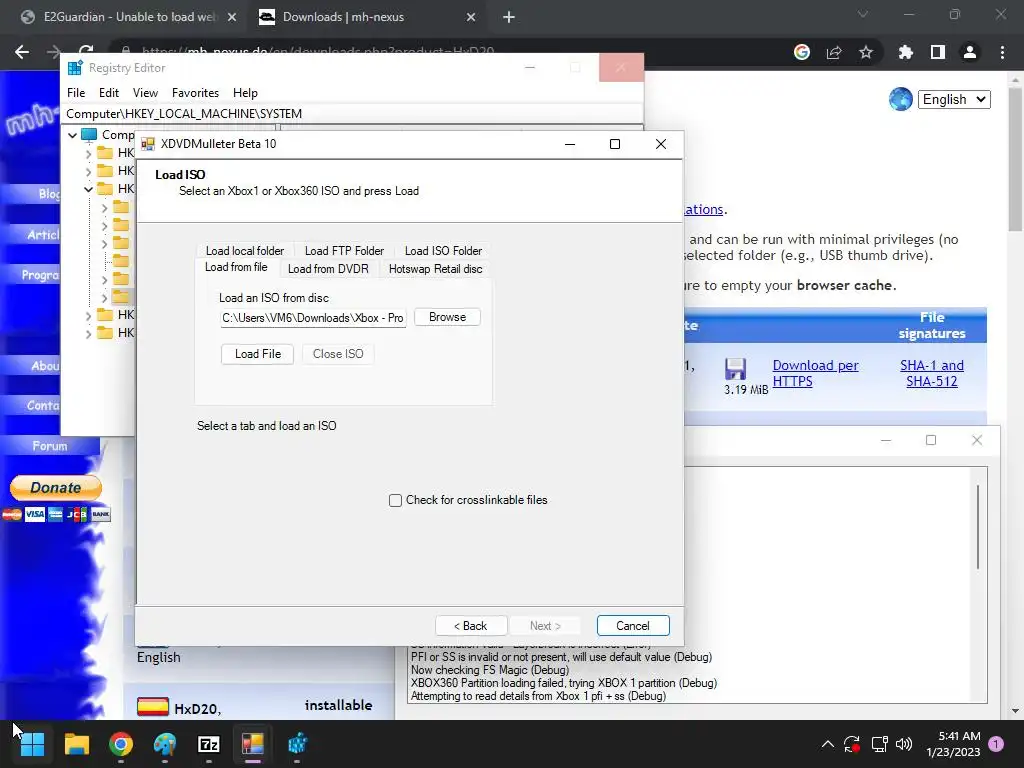Open XDVDMulleter taskbar icon

pos(253,744)
